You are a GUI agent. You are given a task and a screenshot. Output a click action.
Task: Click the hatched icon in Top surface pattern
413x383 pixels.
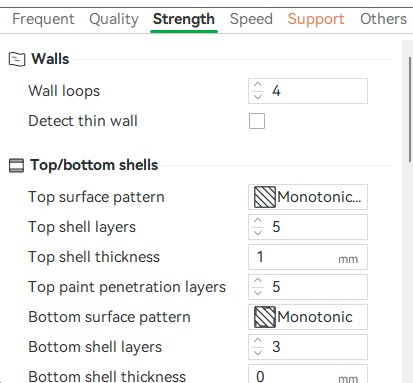point(265,197)
